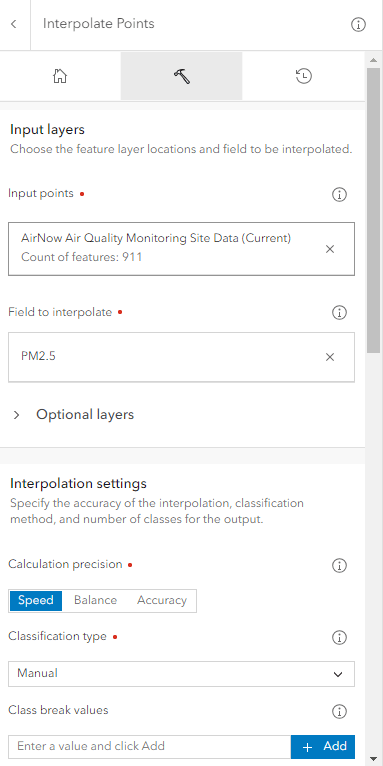Click the Add class break button
The width and height of the screenshot is (383, 766).
point(323,746)
